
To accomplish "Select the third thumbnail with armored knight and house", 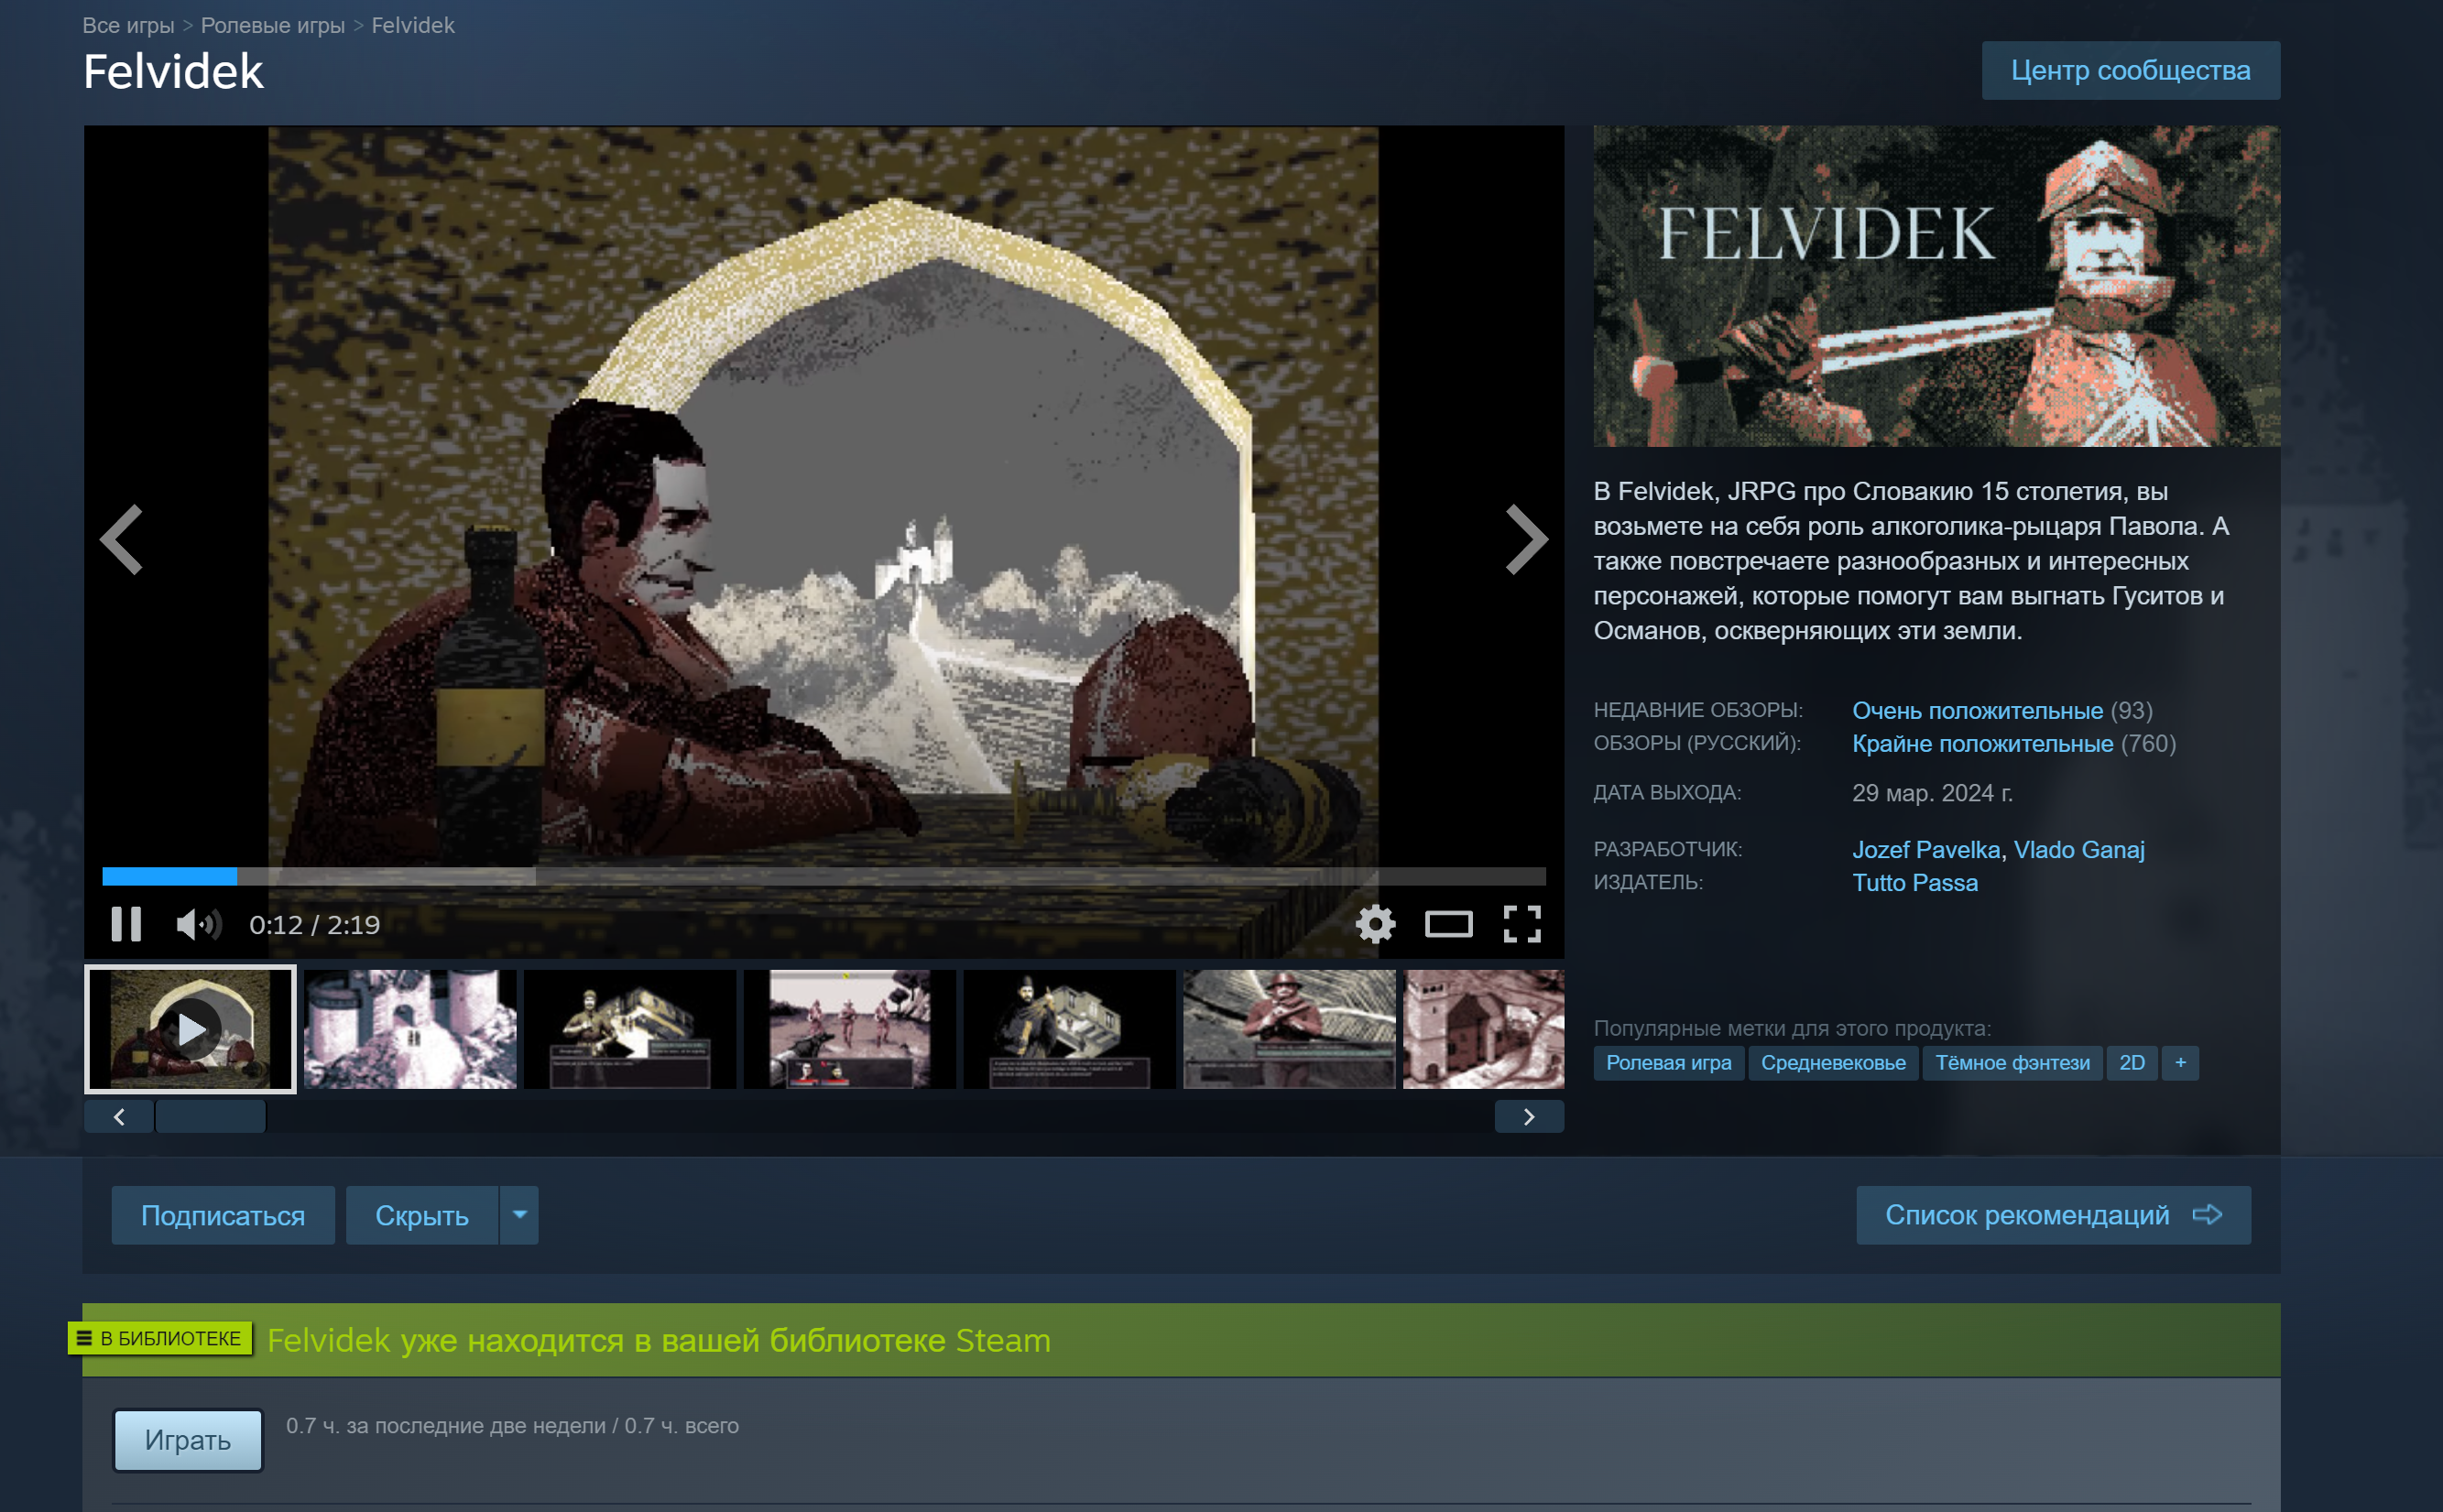I will (630, 1029).
